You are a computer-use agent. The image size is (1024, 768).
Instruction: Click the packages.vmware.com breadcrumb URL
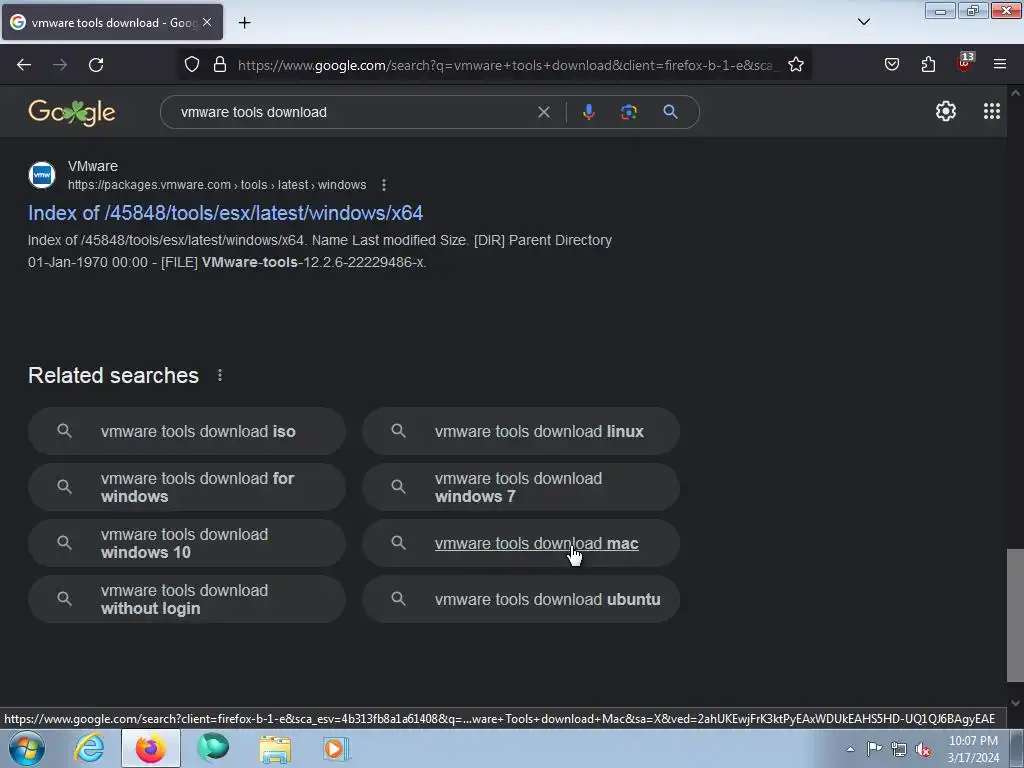pos(217,185)
